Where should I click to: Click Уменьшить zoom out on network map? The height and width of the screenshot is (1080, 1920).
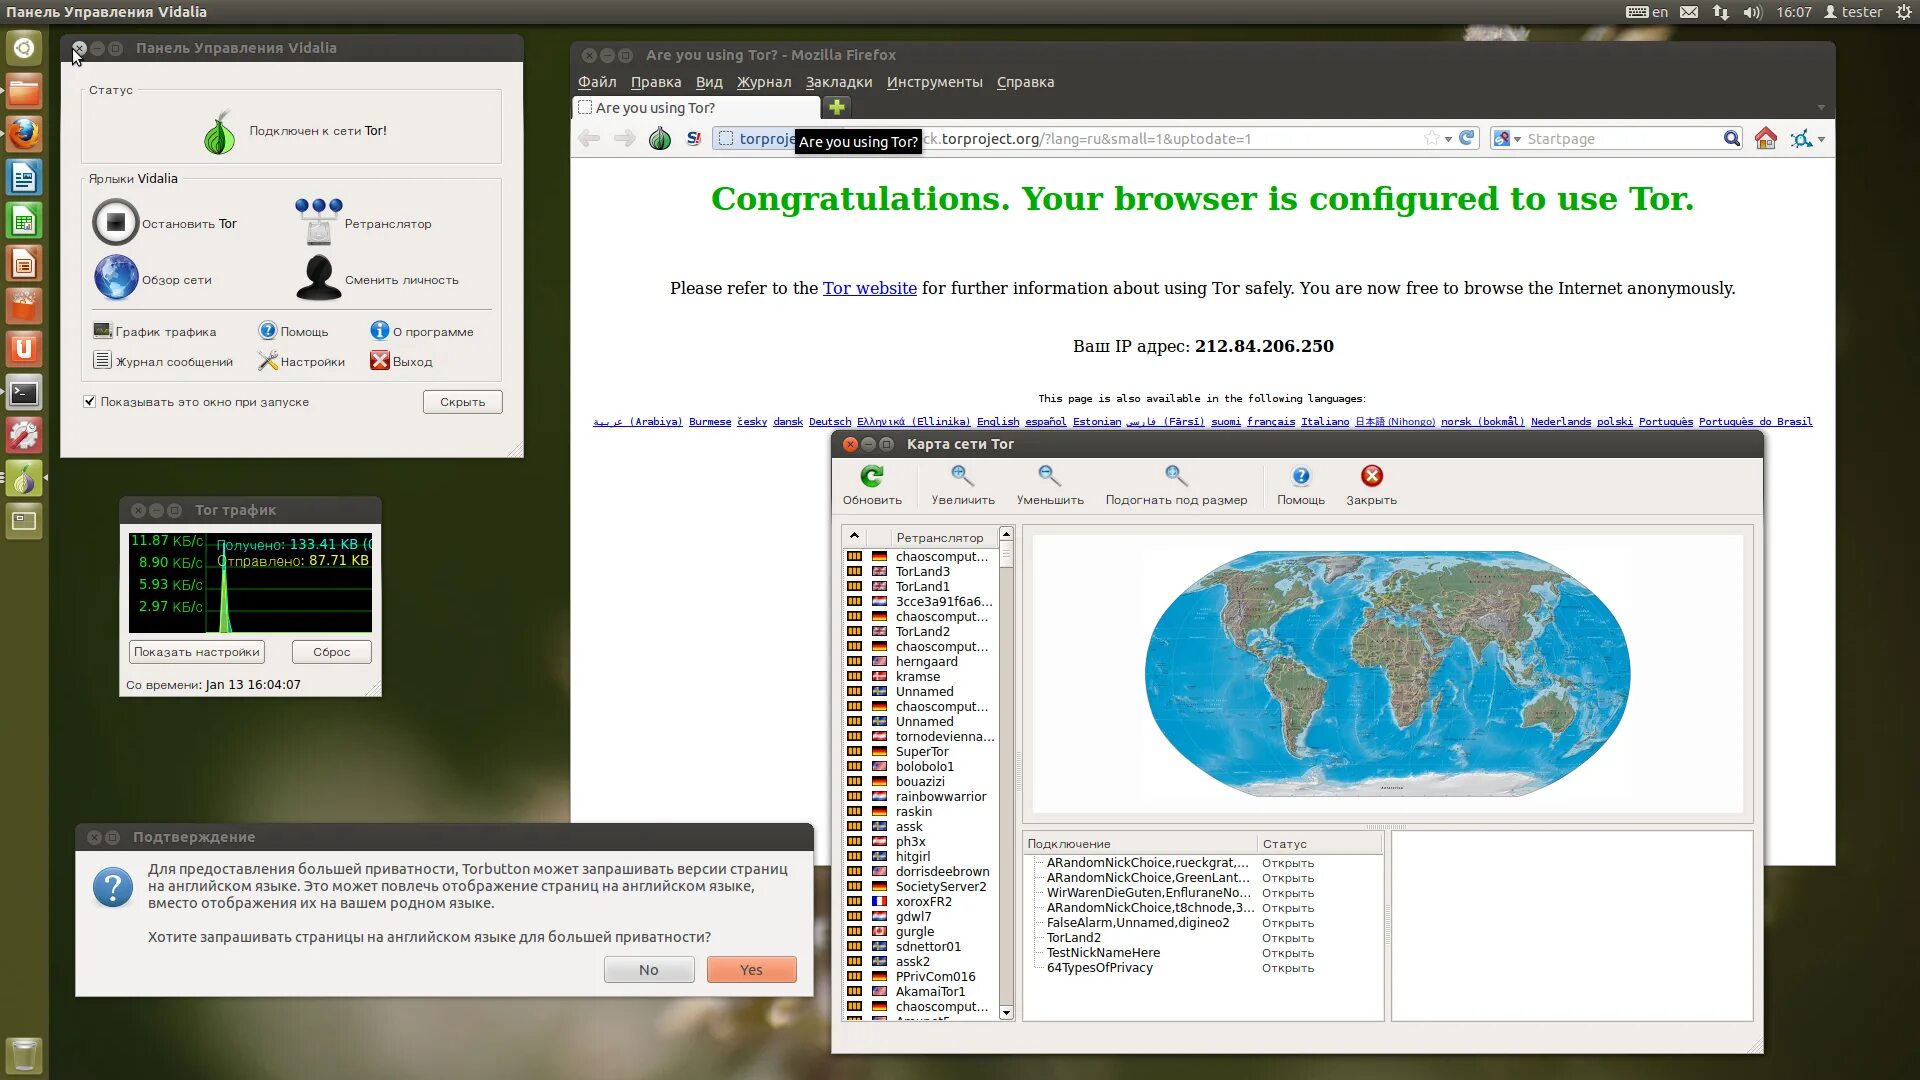click(1050, 484)
